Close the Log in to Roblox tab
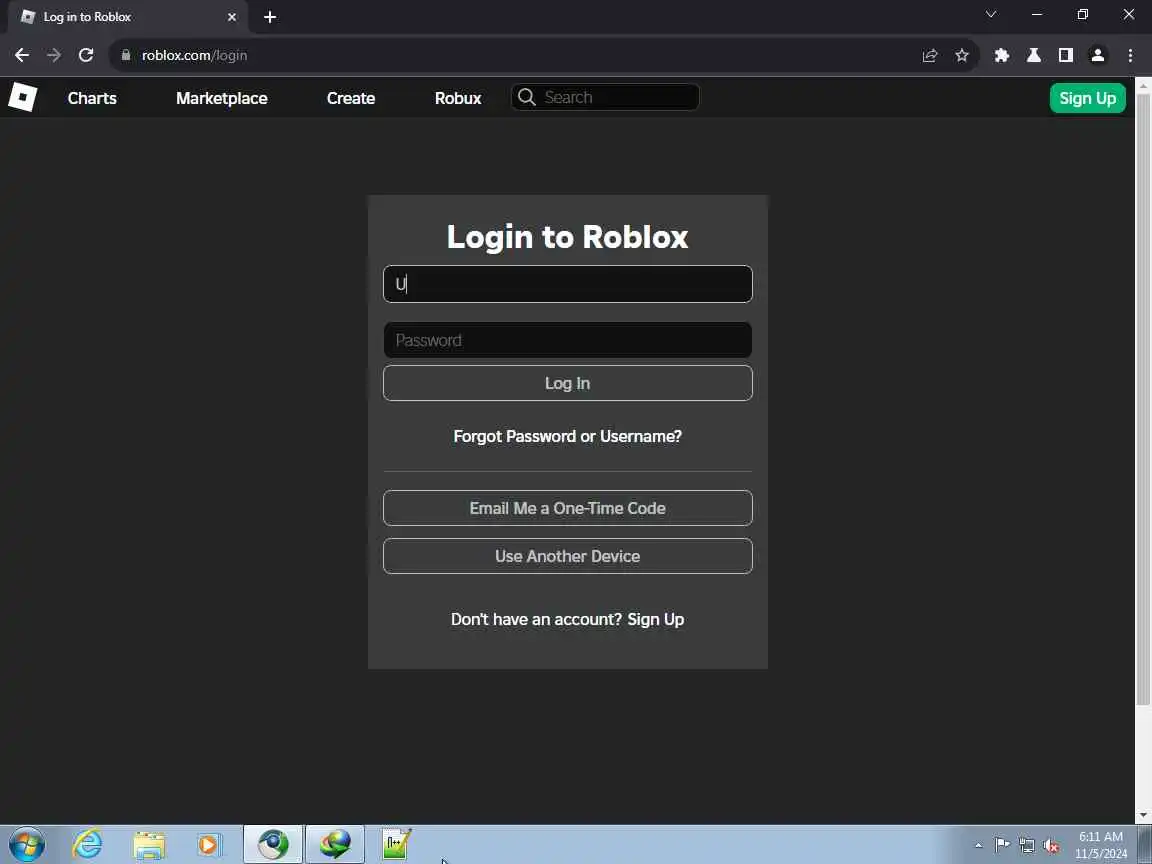1152x864 pixels. pos(232,17)
